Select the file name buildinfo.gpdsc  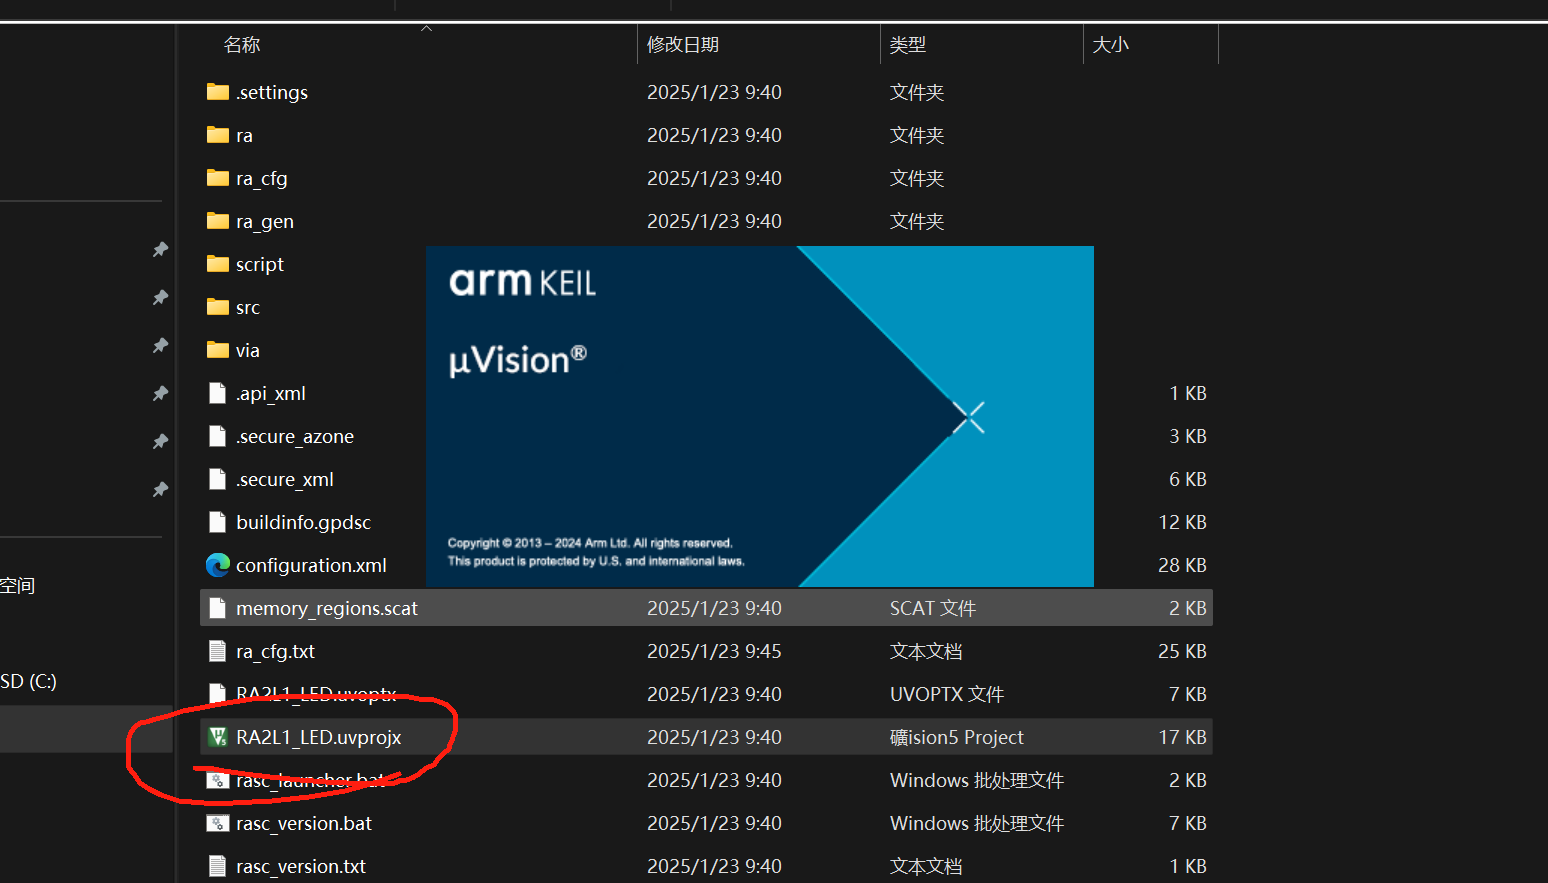[x=303, y=522]
